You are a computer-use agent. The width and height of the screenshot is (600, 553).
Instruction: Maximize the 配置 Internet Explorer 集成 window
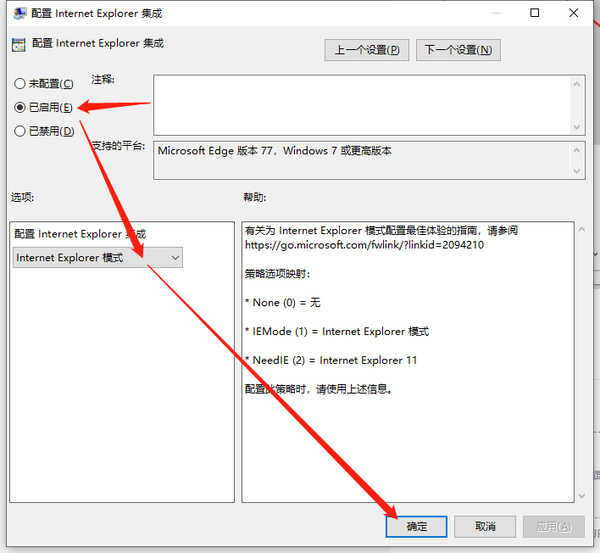[x=535, y=13]
